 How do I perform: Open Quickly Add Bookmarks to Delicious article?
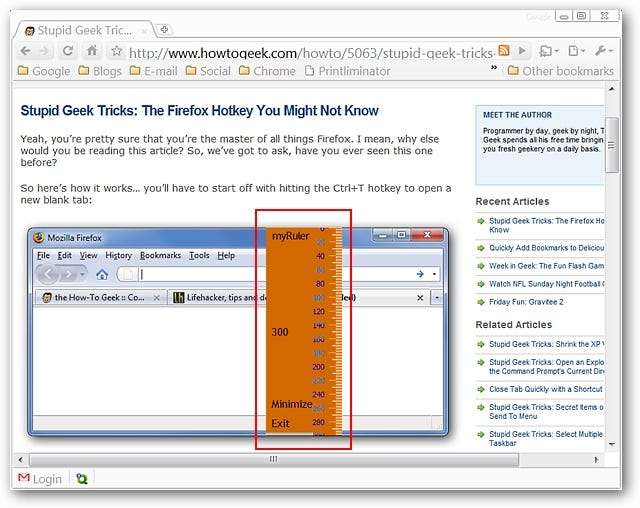pyautogui.click(x=547, y=248)
